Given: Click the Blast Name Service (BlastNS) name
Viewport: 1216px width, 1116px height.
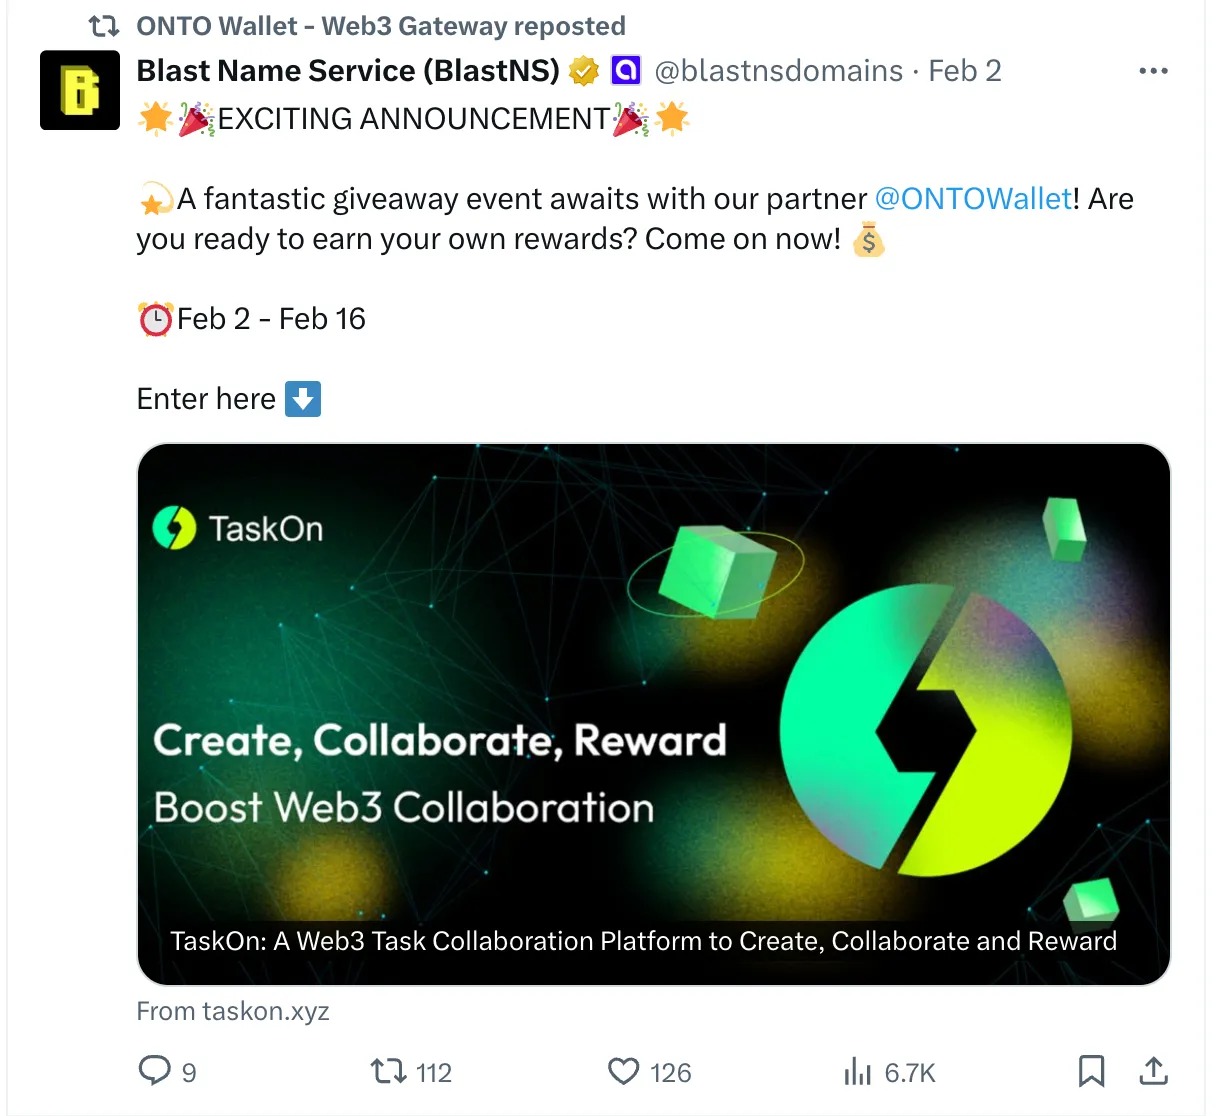Looking at the screenshot, I should coord(348,71).
